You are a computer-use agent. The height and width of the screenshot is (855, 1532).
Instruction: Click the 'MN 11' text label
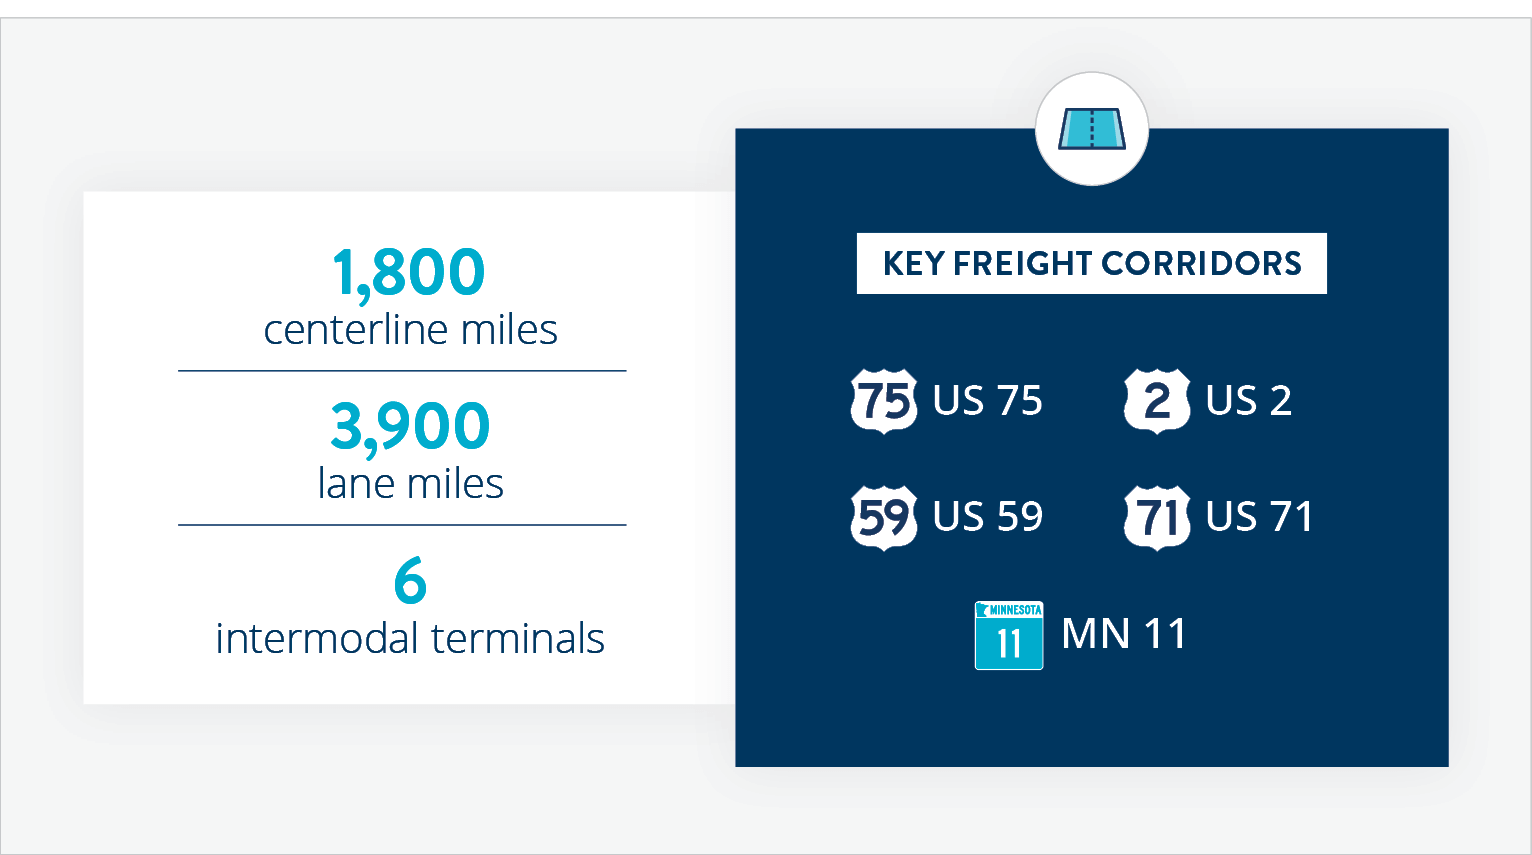tap(1123, 634)
